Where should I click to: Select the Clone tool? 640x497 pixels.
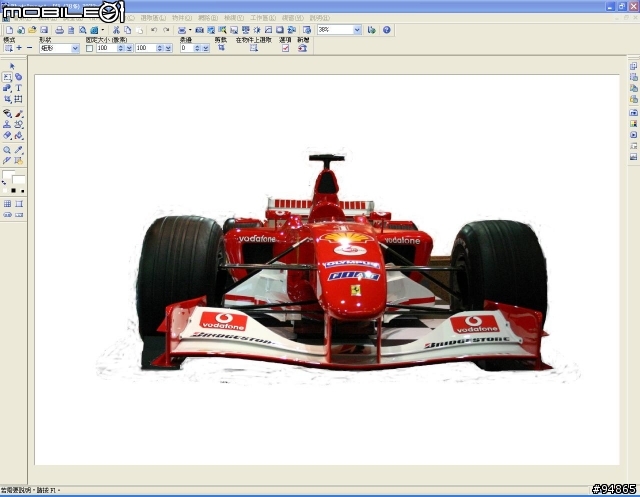[x=18, y=124]
